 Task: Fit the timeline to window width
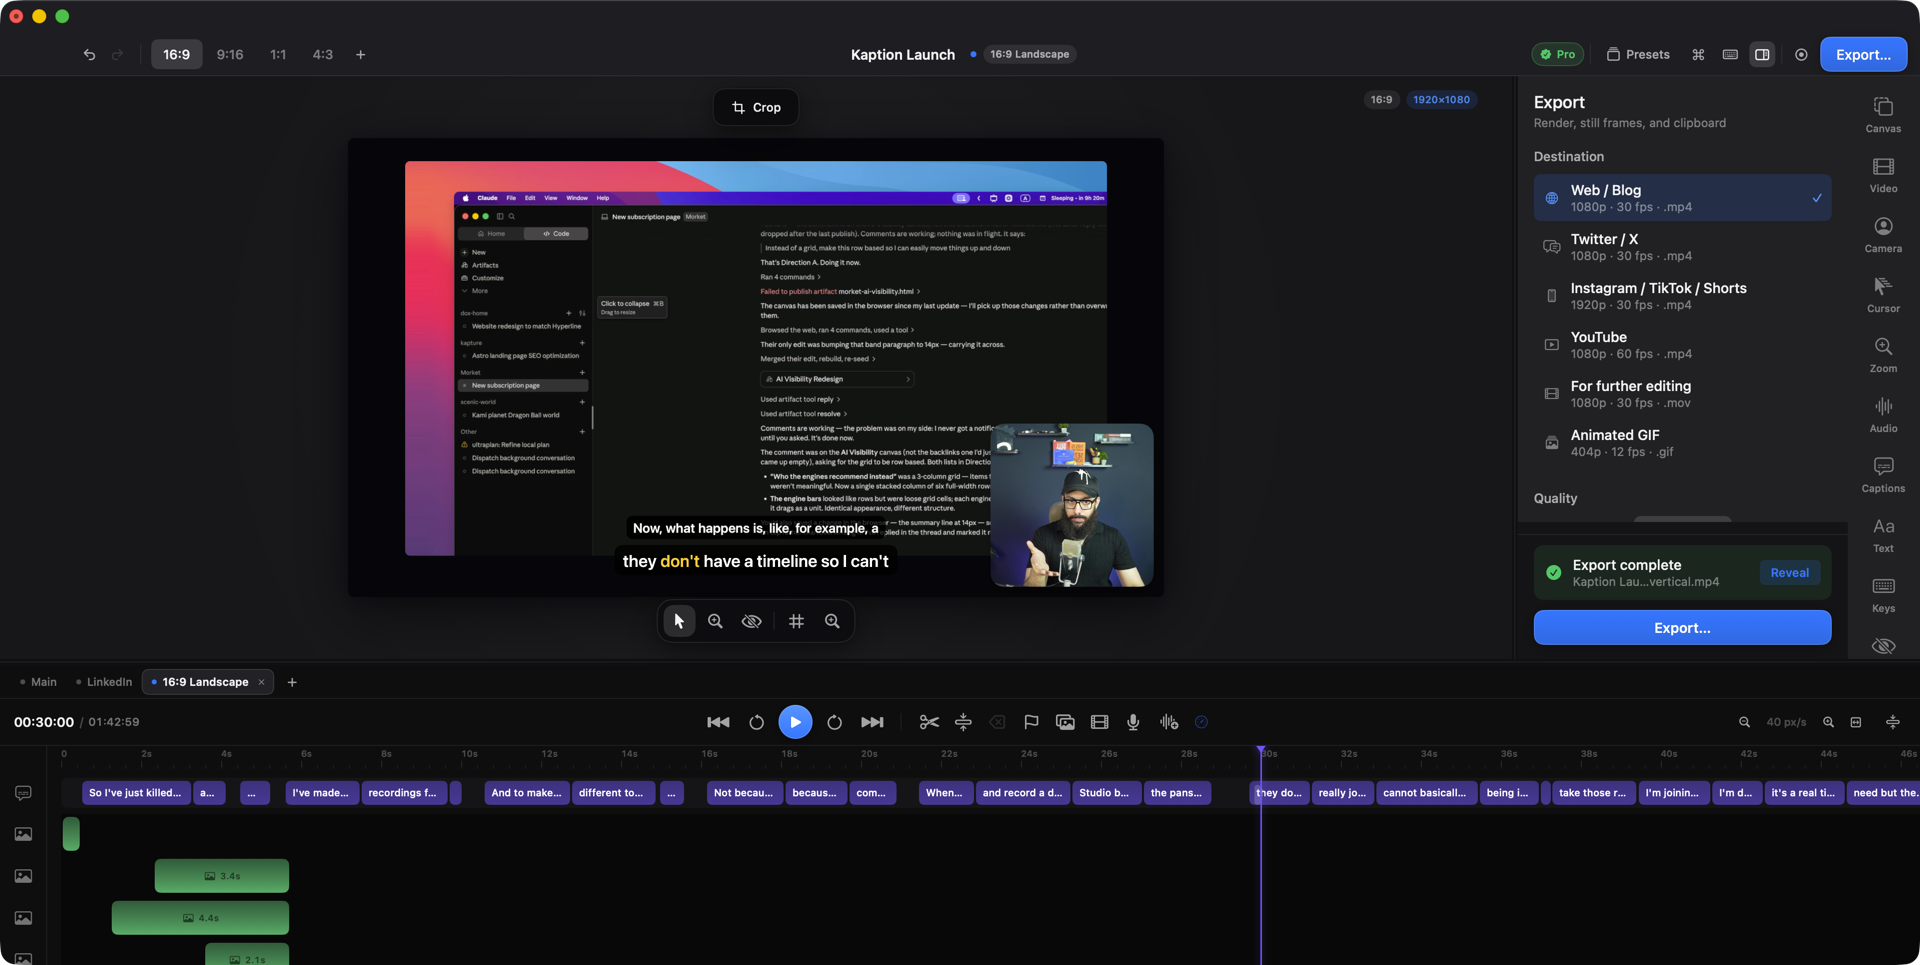1856,722
